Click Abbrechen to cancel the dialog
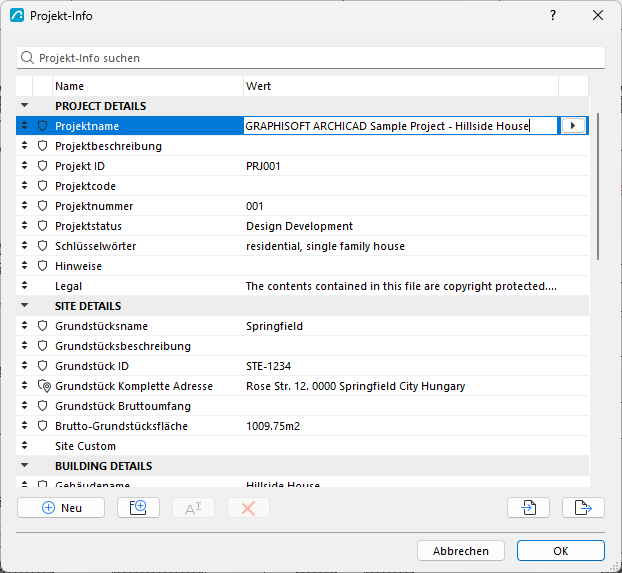The width and height of the screenshot is (622, 573). [x=461, y=551]
